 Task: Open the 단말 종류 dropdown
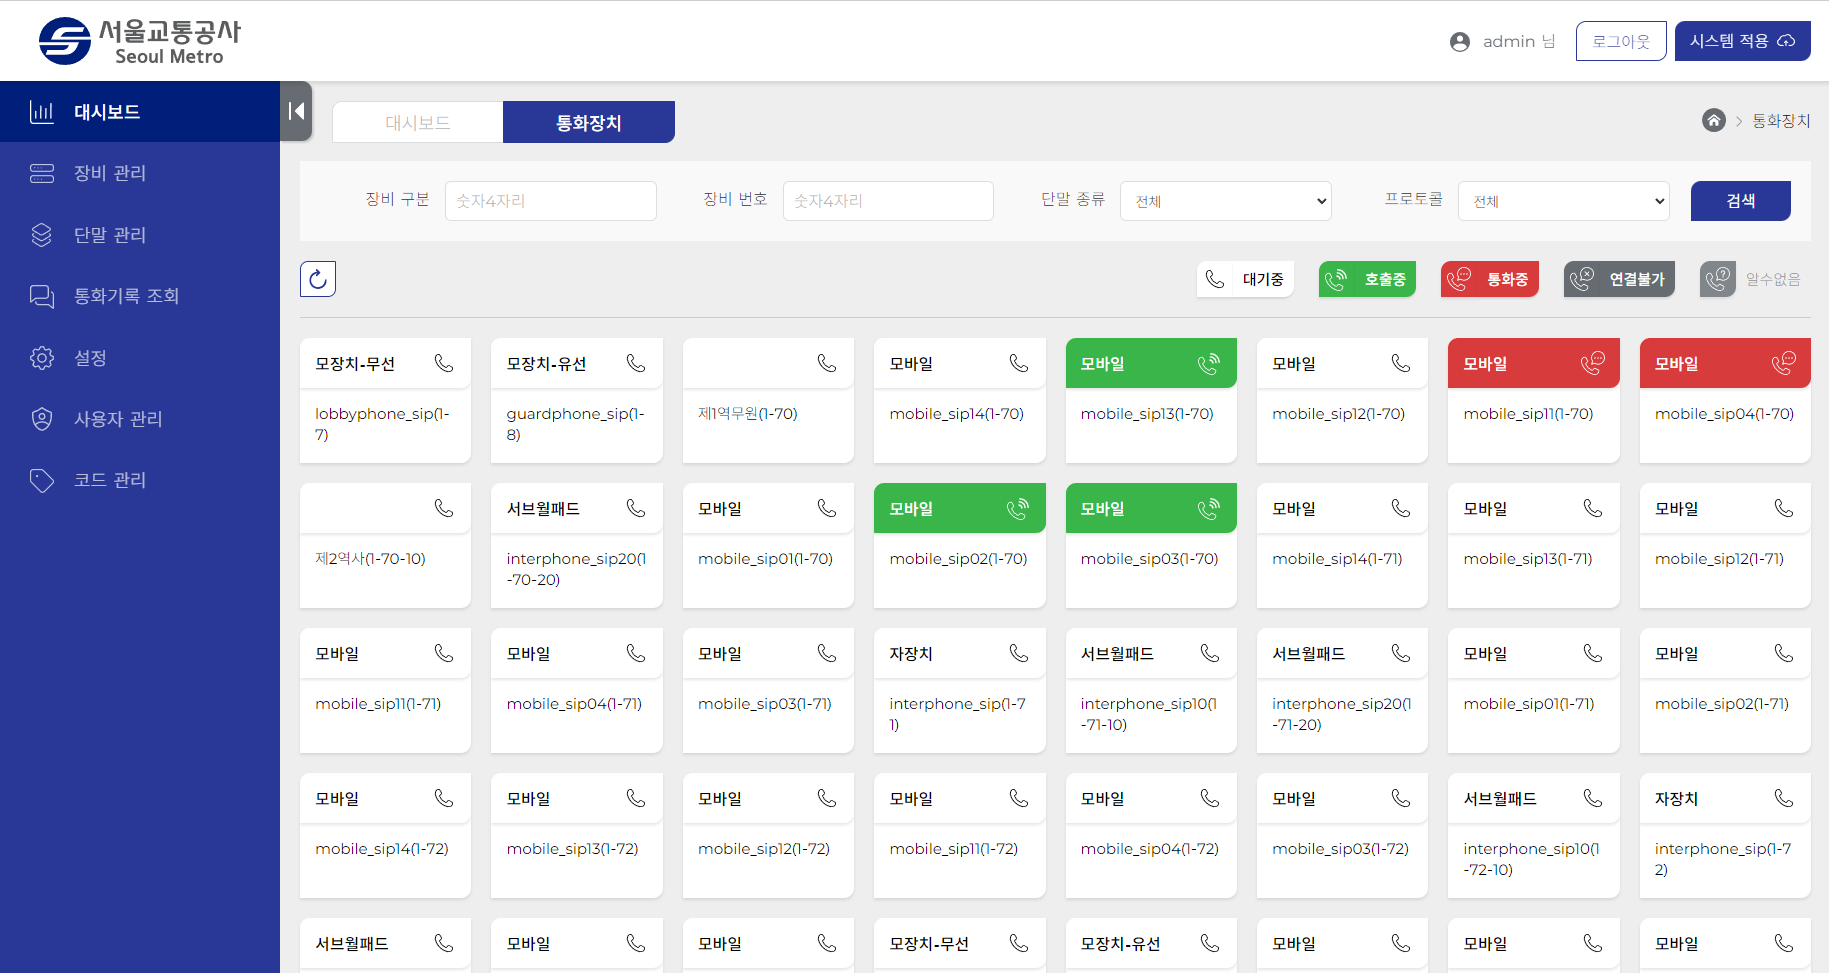(x=1226, y=201)
